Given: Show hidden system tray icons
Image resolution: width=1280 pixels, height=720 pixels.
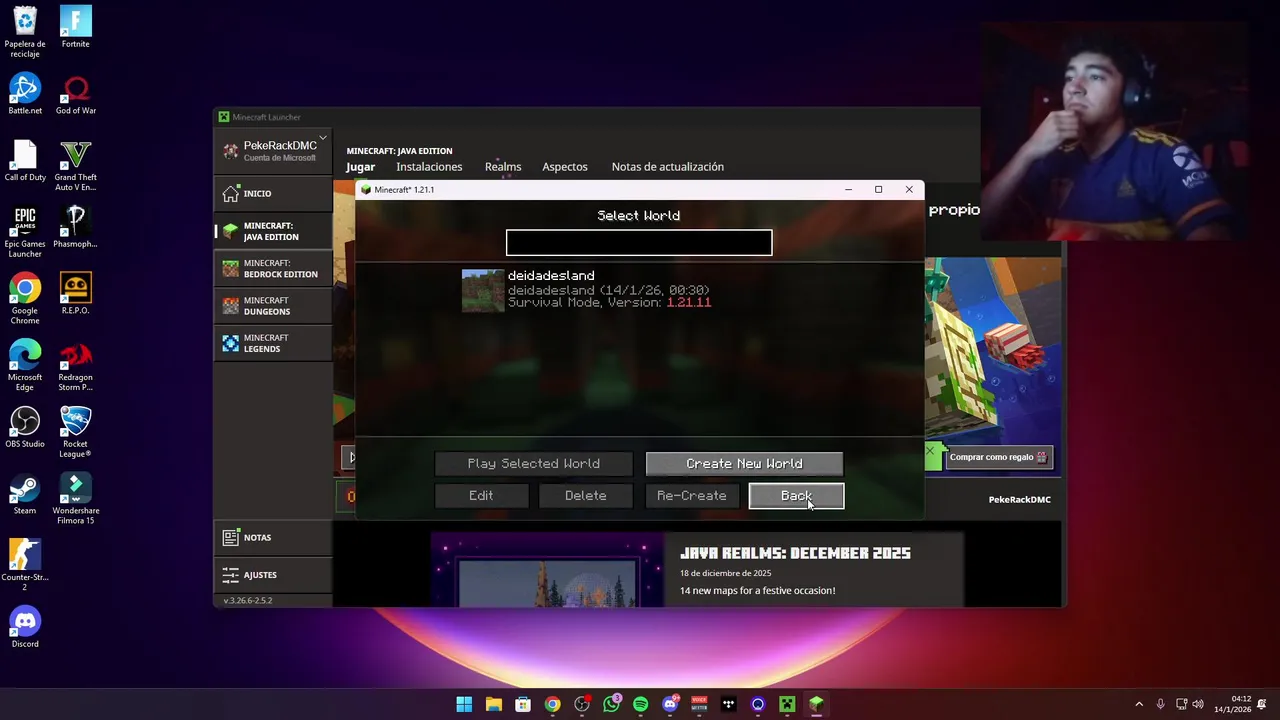Looking at the screenshot, I should [1138, 704].
